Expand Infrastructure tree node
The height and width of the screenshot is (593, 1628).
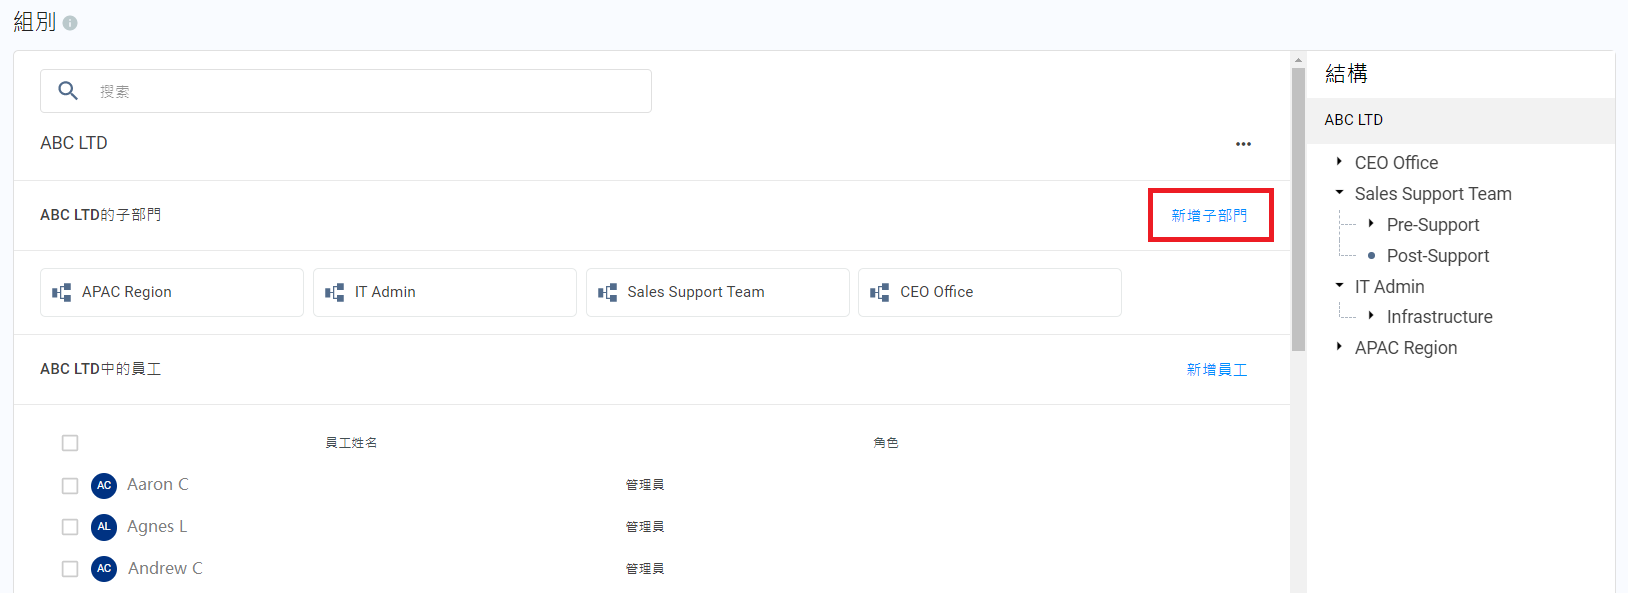1371,316
